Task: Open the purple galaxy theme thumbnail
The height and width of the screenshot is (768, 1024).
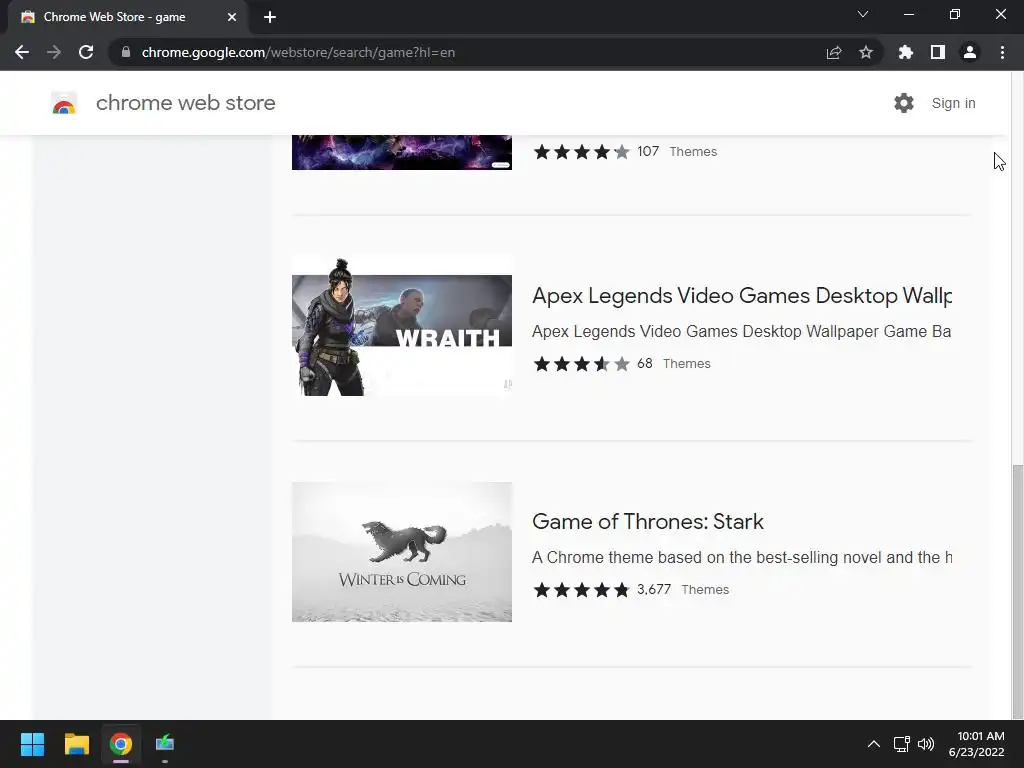Action: (402, 152)
